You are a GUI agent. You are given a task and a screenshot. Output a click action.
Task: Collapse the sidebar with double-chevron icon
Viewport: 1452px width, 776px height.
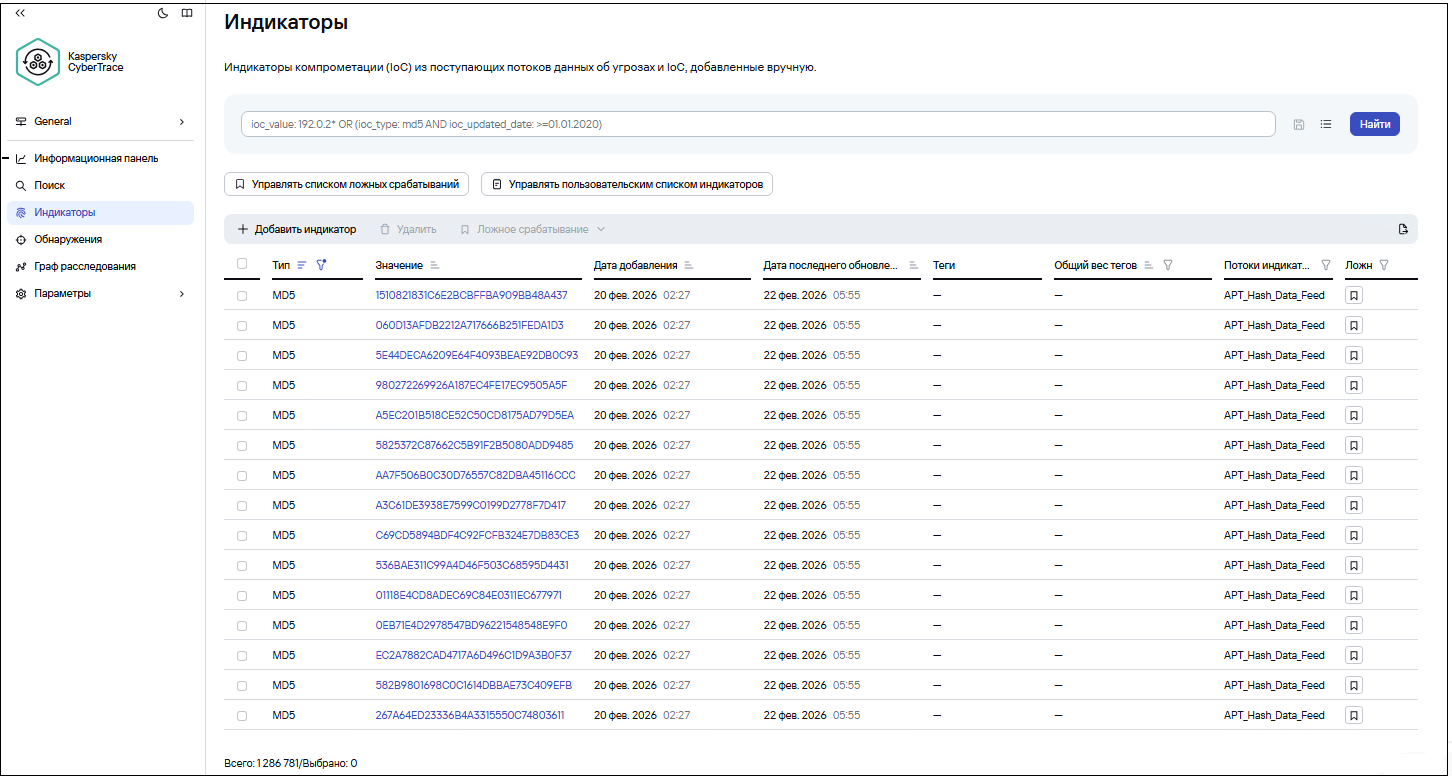pos(20,13)
